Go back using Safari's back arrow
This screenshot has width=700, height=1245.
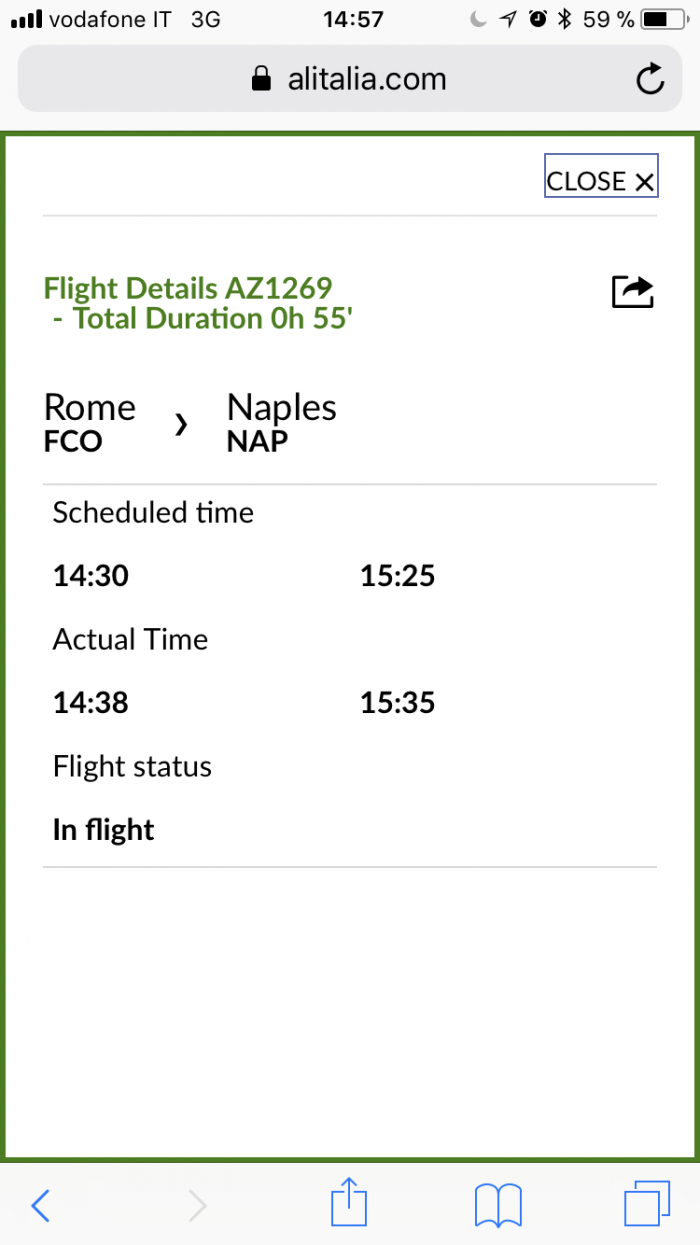coord(40,1206)
